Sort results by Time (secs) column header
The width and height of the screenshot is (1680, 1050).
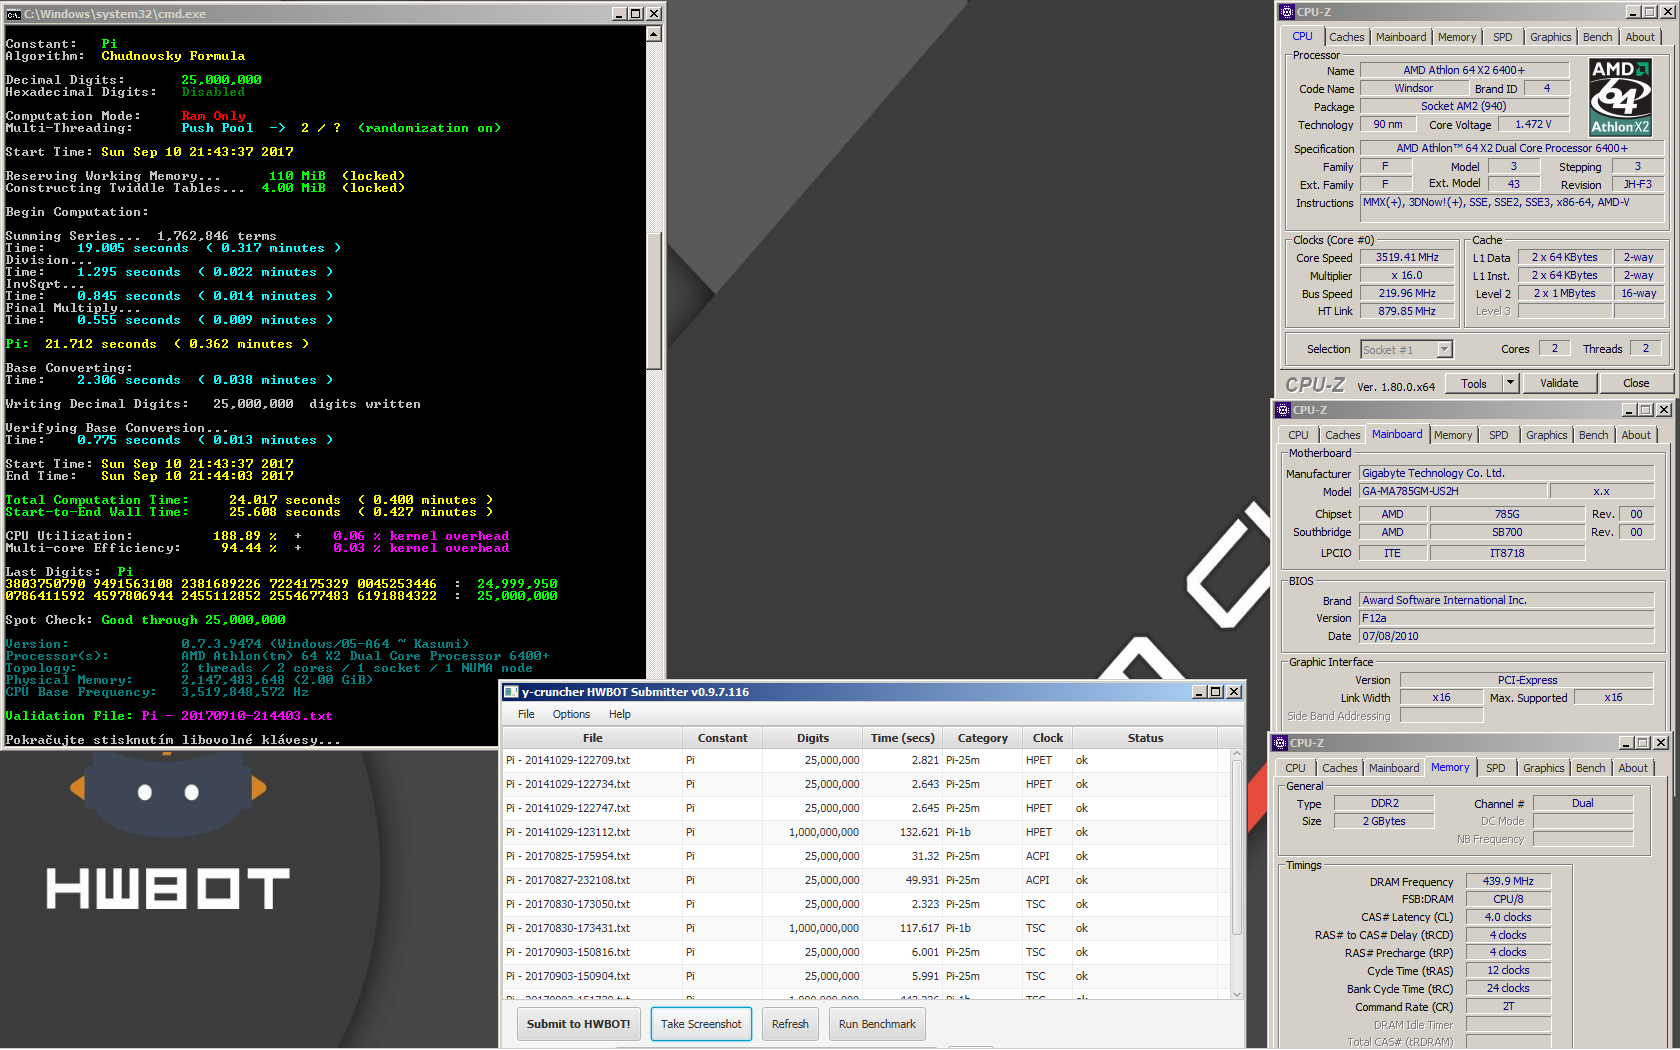point(903,738)
